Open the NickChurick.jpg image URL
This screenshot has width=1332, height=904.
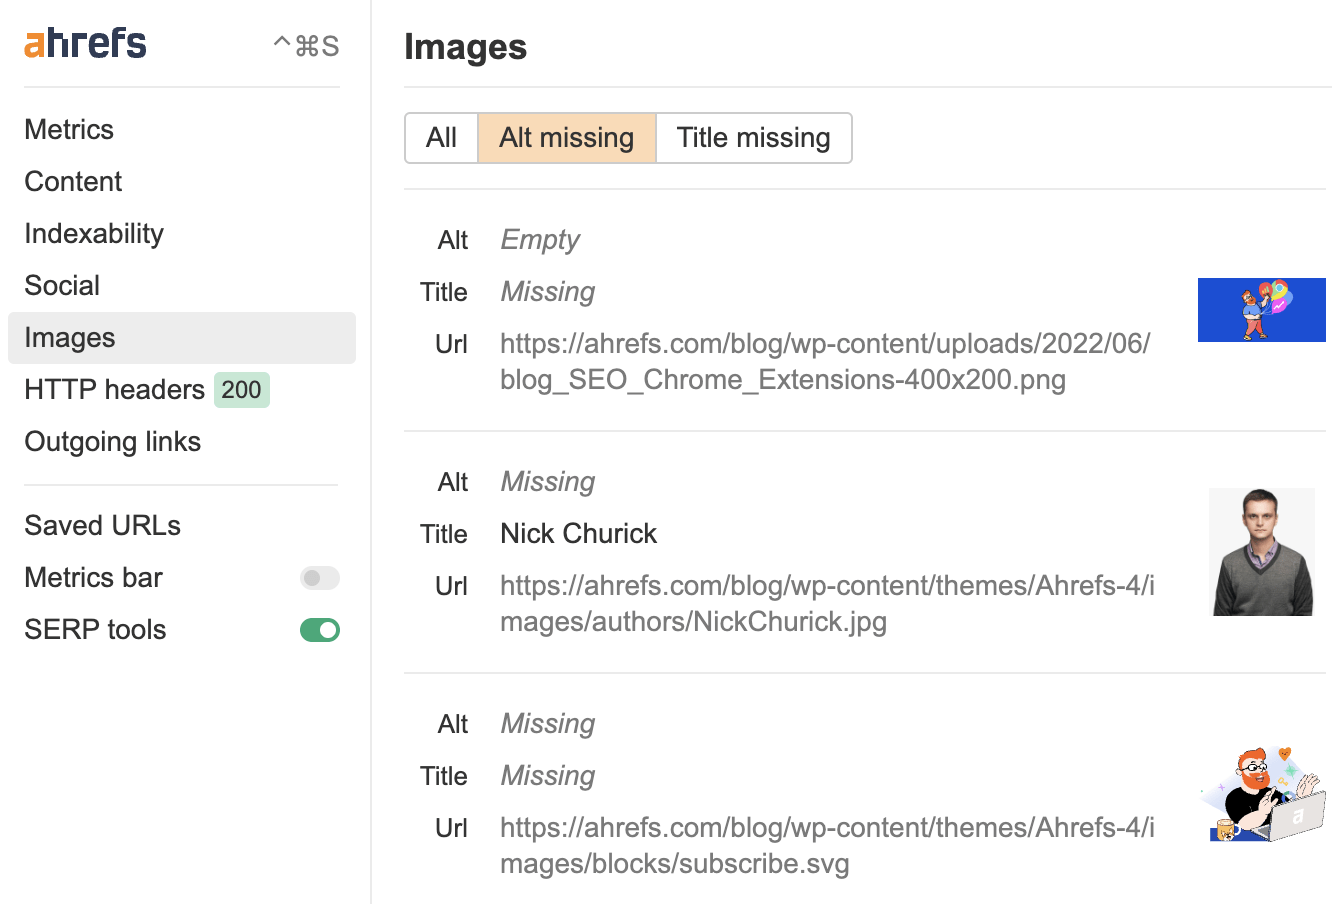tap(828, 604)
